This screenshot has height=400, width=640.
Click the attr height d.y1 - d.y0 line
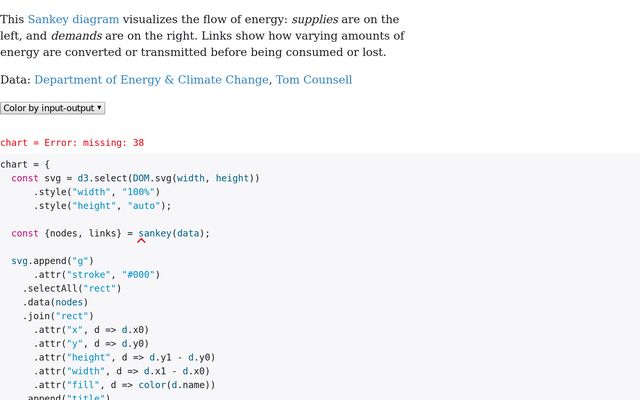125,357
